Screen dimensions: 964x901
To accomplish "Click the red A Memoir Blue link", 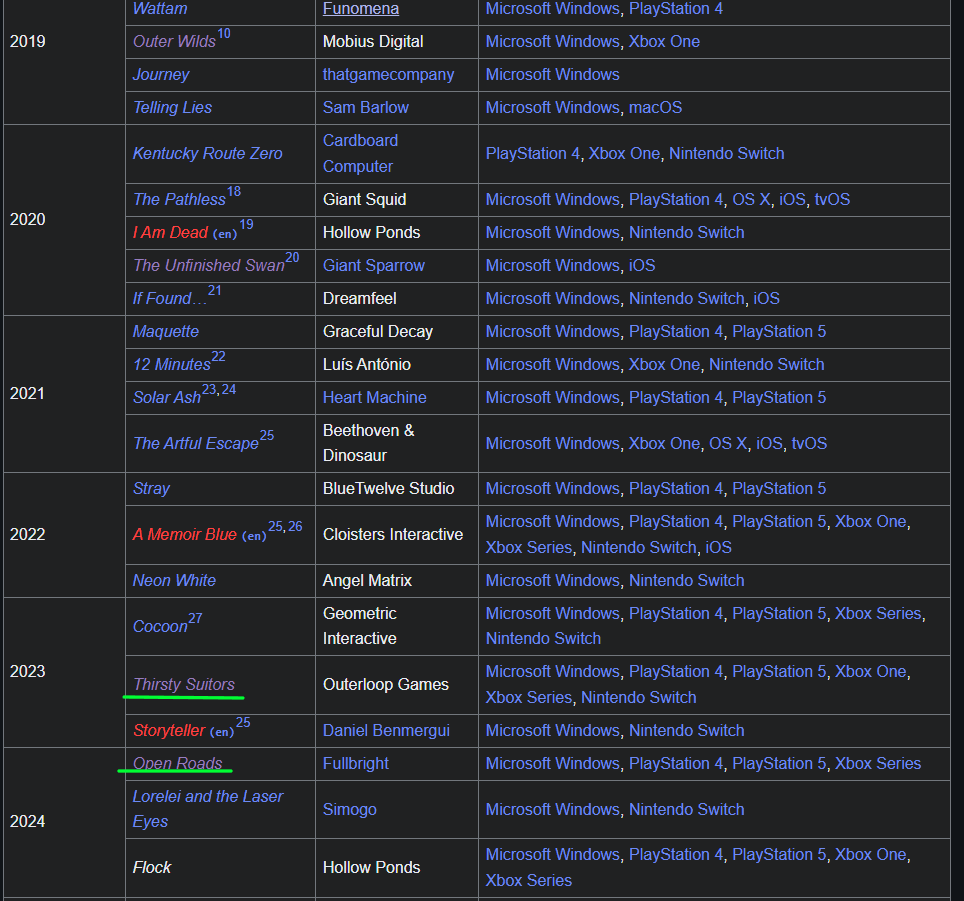I will coord(184,535).
